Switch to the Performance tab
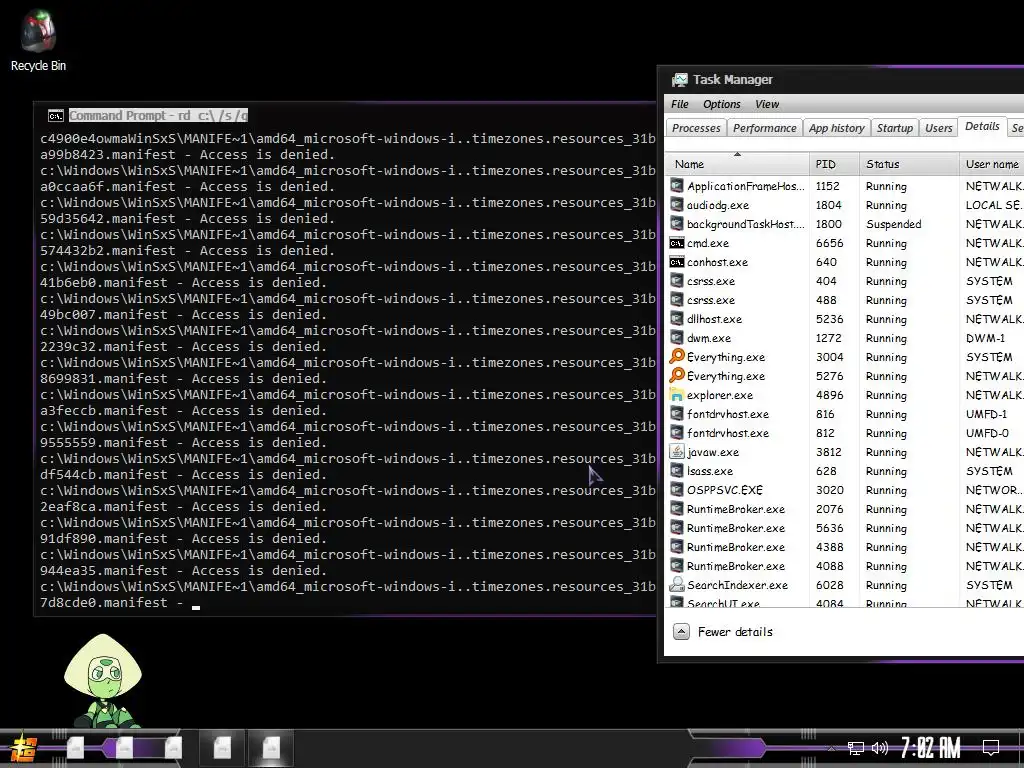Viewport: 1024px width, 768px height. pos(765,128)
